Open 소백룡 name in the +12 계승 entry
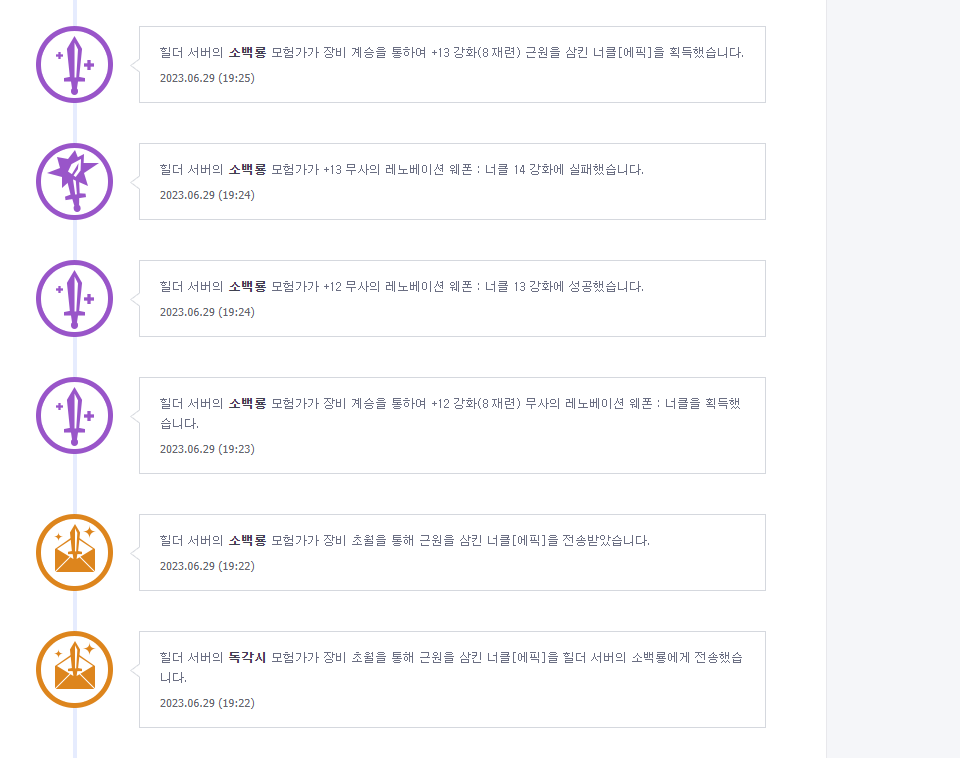 click(x=247, y=403)
